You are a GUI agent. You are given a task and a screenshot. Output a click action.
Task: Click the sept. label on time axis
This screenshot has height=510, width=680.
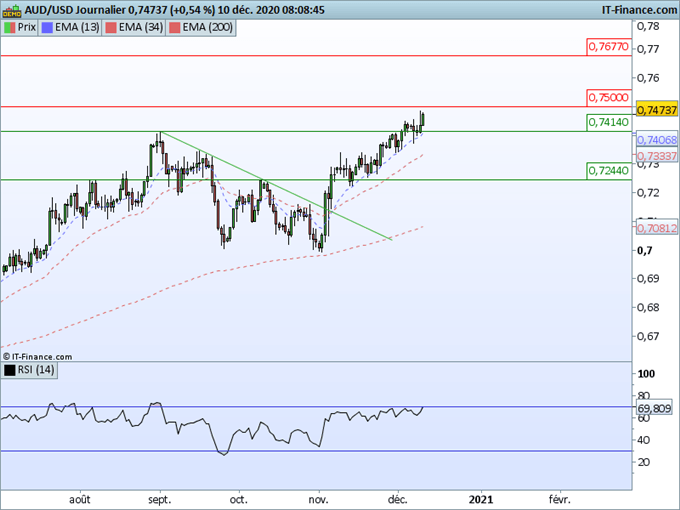[160, 500]
